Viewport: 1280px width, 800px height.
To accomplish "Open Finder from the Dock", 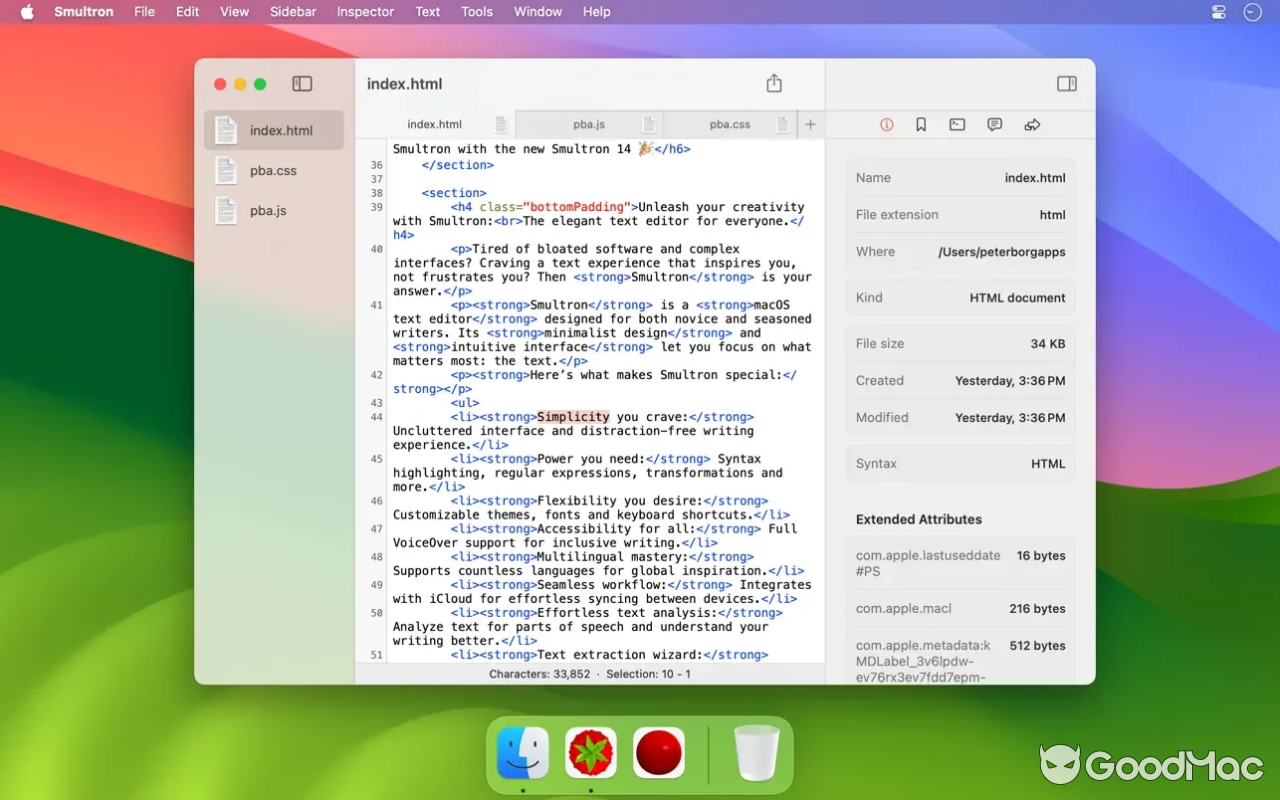I will [522, 752].
